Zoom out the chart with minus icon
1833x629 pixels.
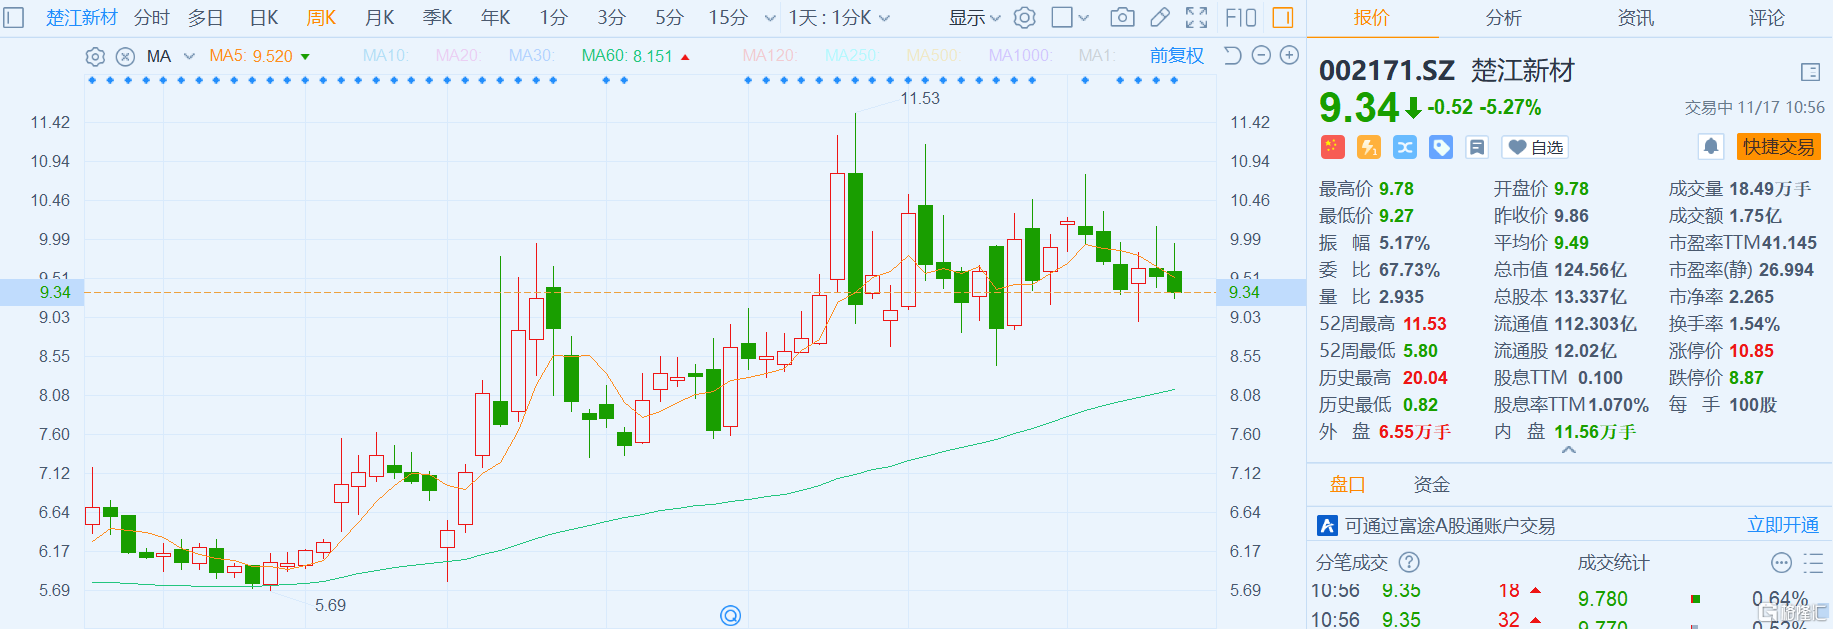[1261, 55]
